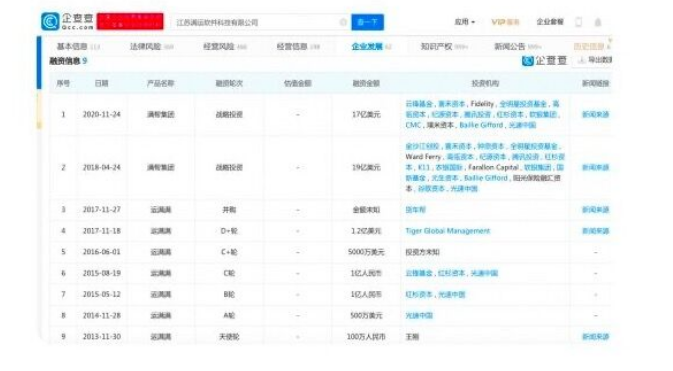Export the financing data with 导出数据
Viewport: 673px width, 371px height.
point(594,60)
